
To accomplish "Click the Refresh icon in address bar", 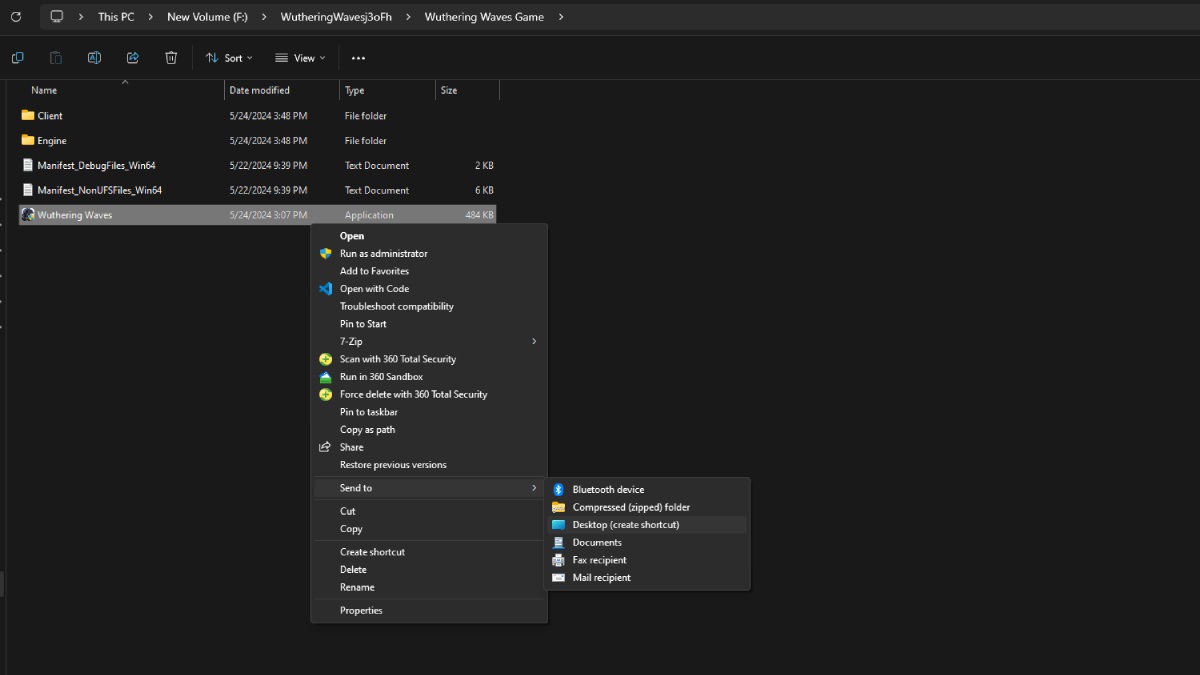I will (x=15, y=17).
